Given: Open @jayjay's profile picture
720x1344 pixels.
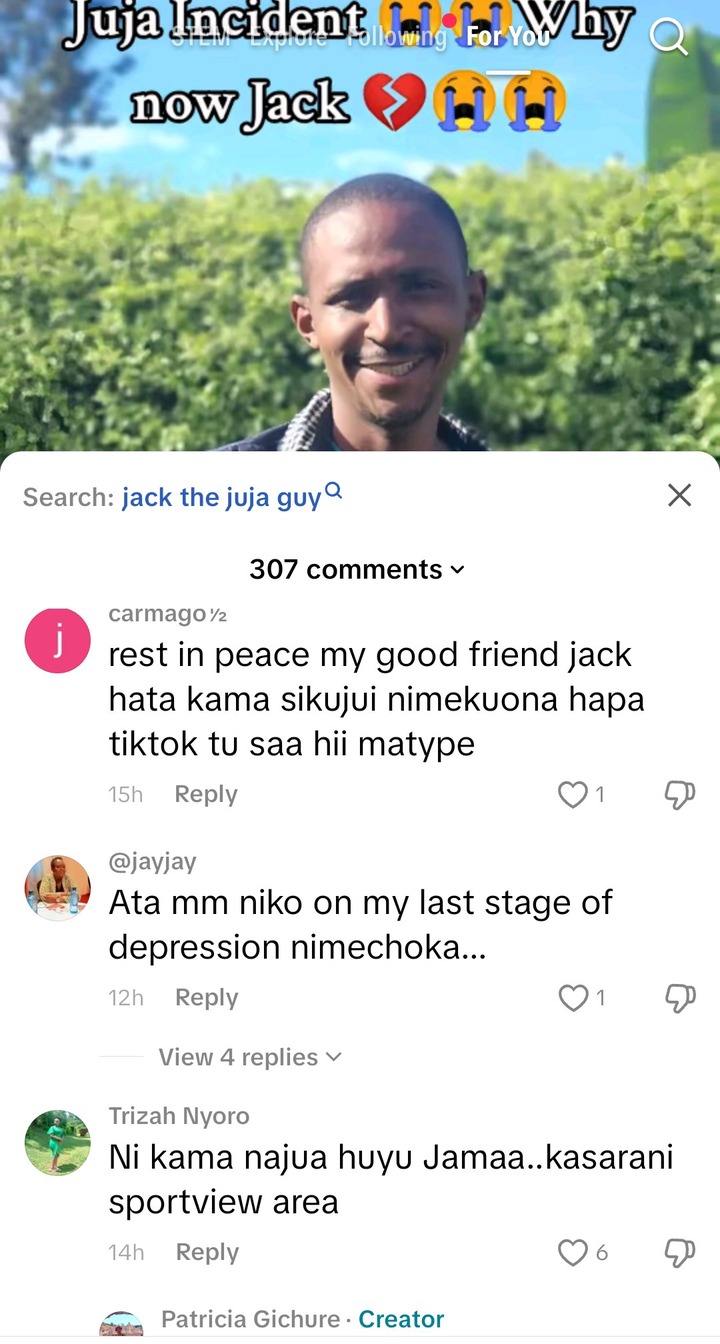Looking at the screenshot, I should (x=58, y=888).
